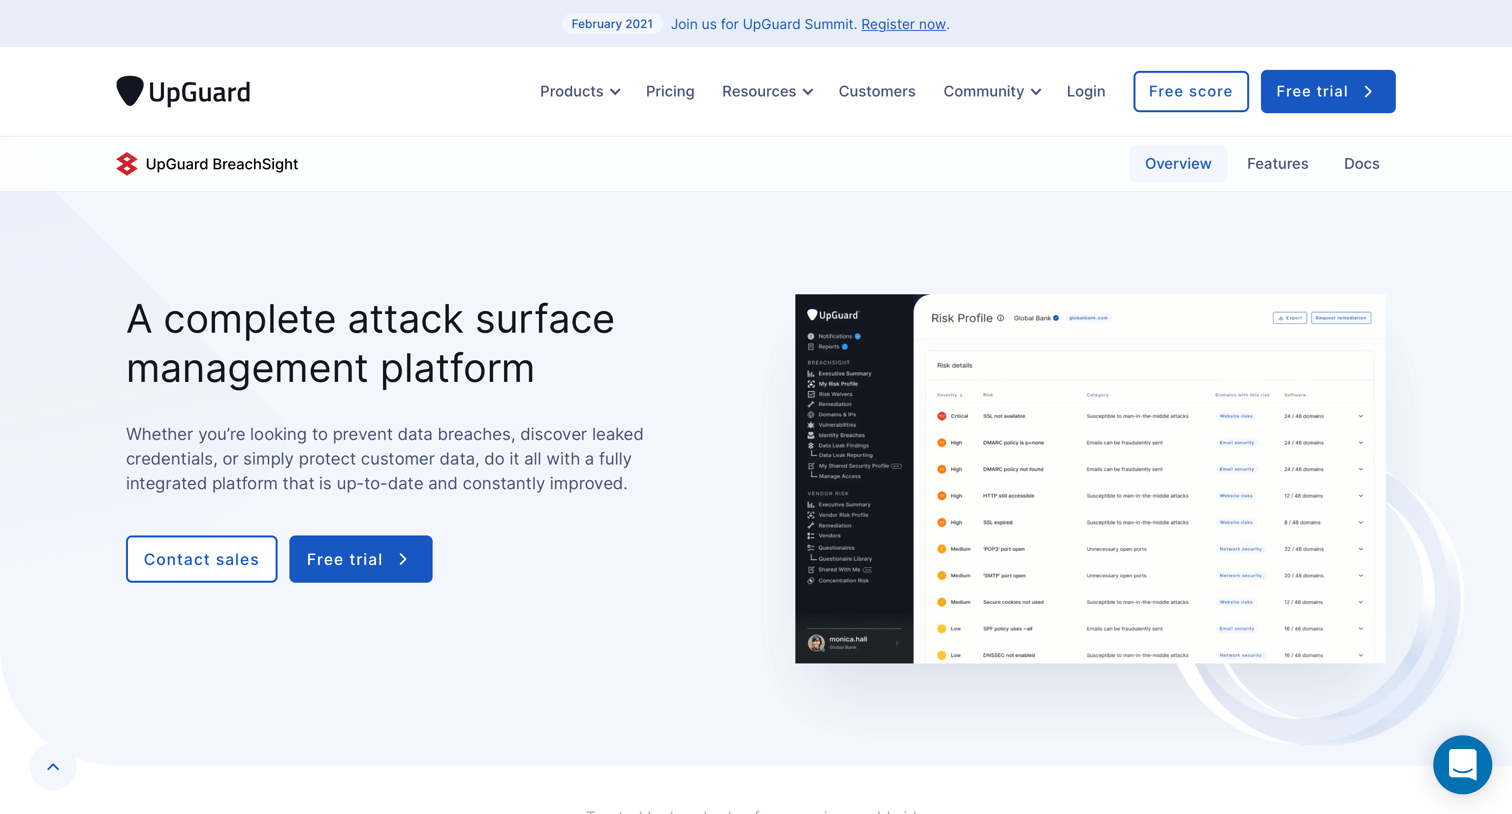Click 'DMARC policy is p=none' risk text

click(x=1013, y=442)
